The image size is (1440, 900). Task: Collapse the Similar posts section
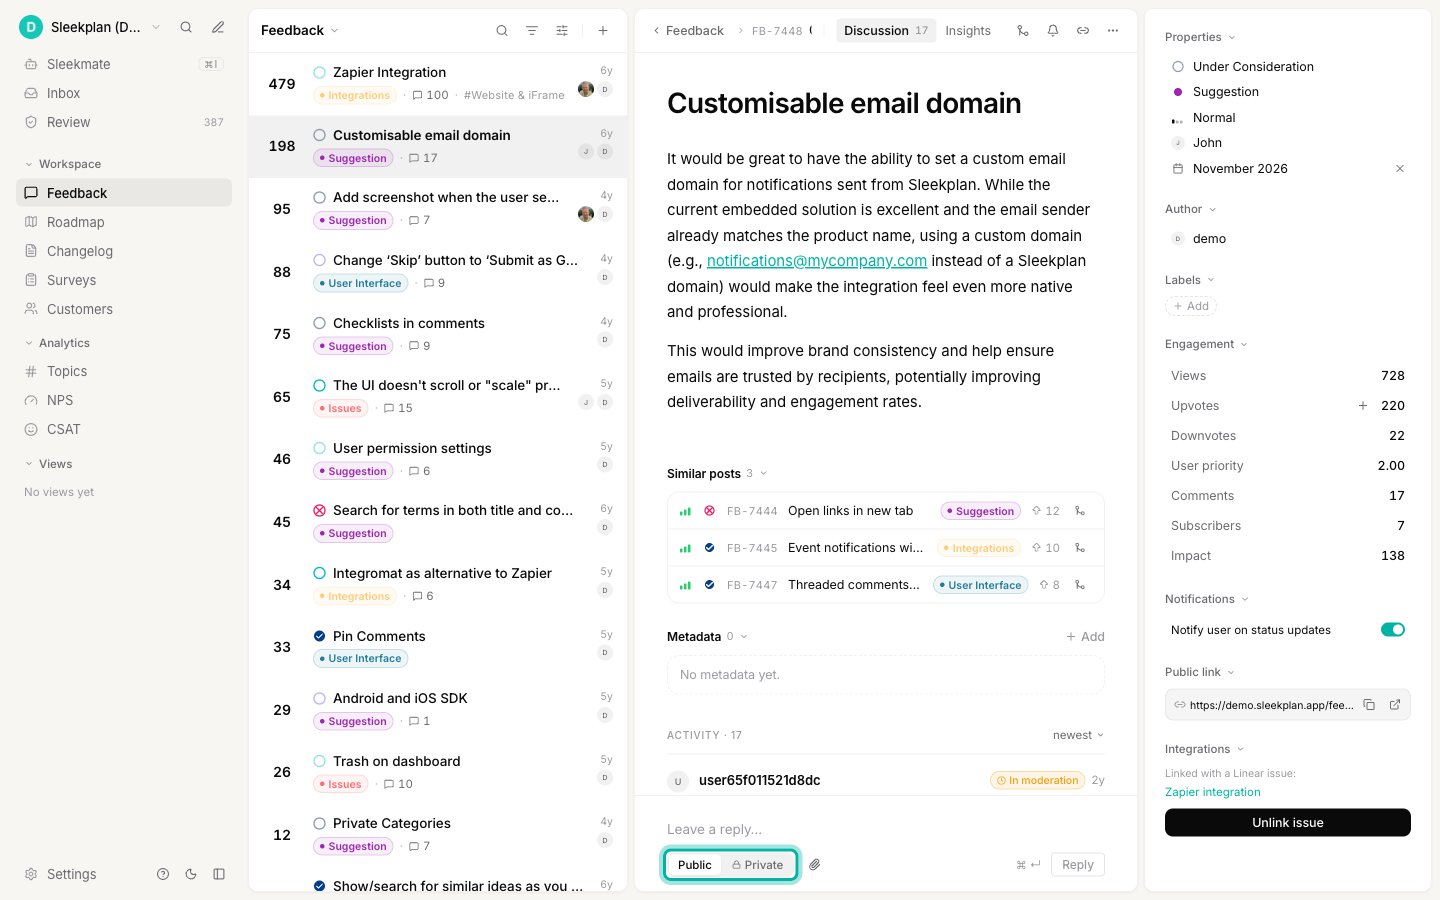[717, 474]
